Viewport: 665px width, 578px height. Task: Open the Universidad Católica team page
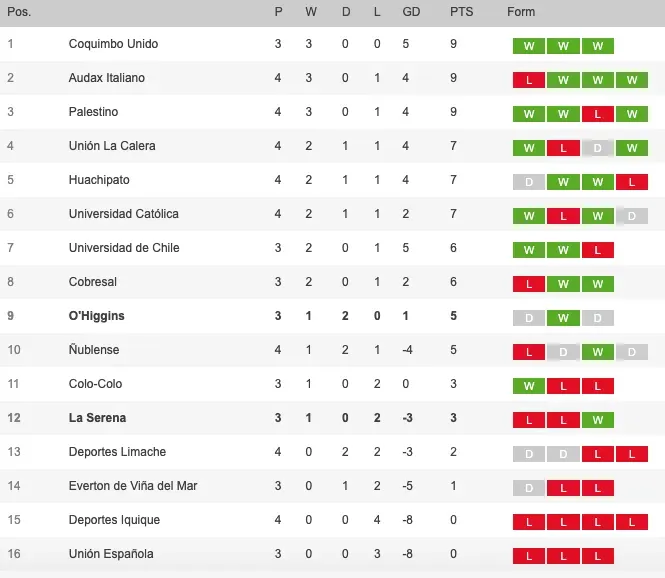coord(124,214)
